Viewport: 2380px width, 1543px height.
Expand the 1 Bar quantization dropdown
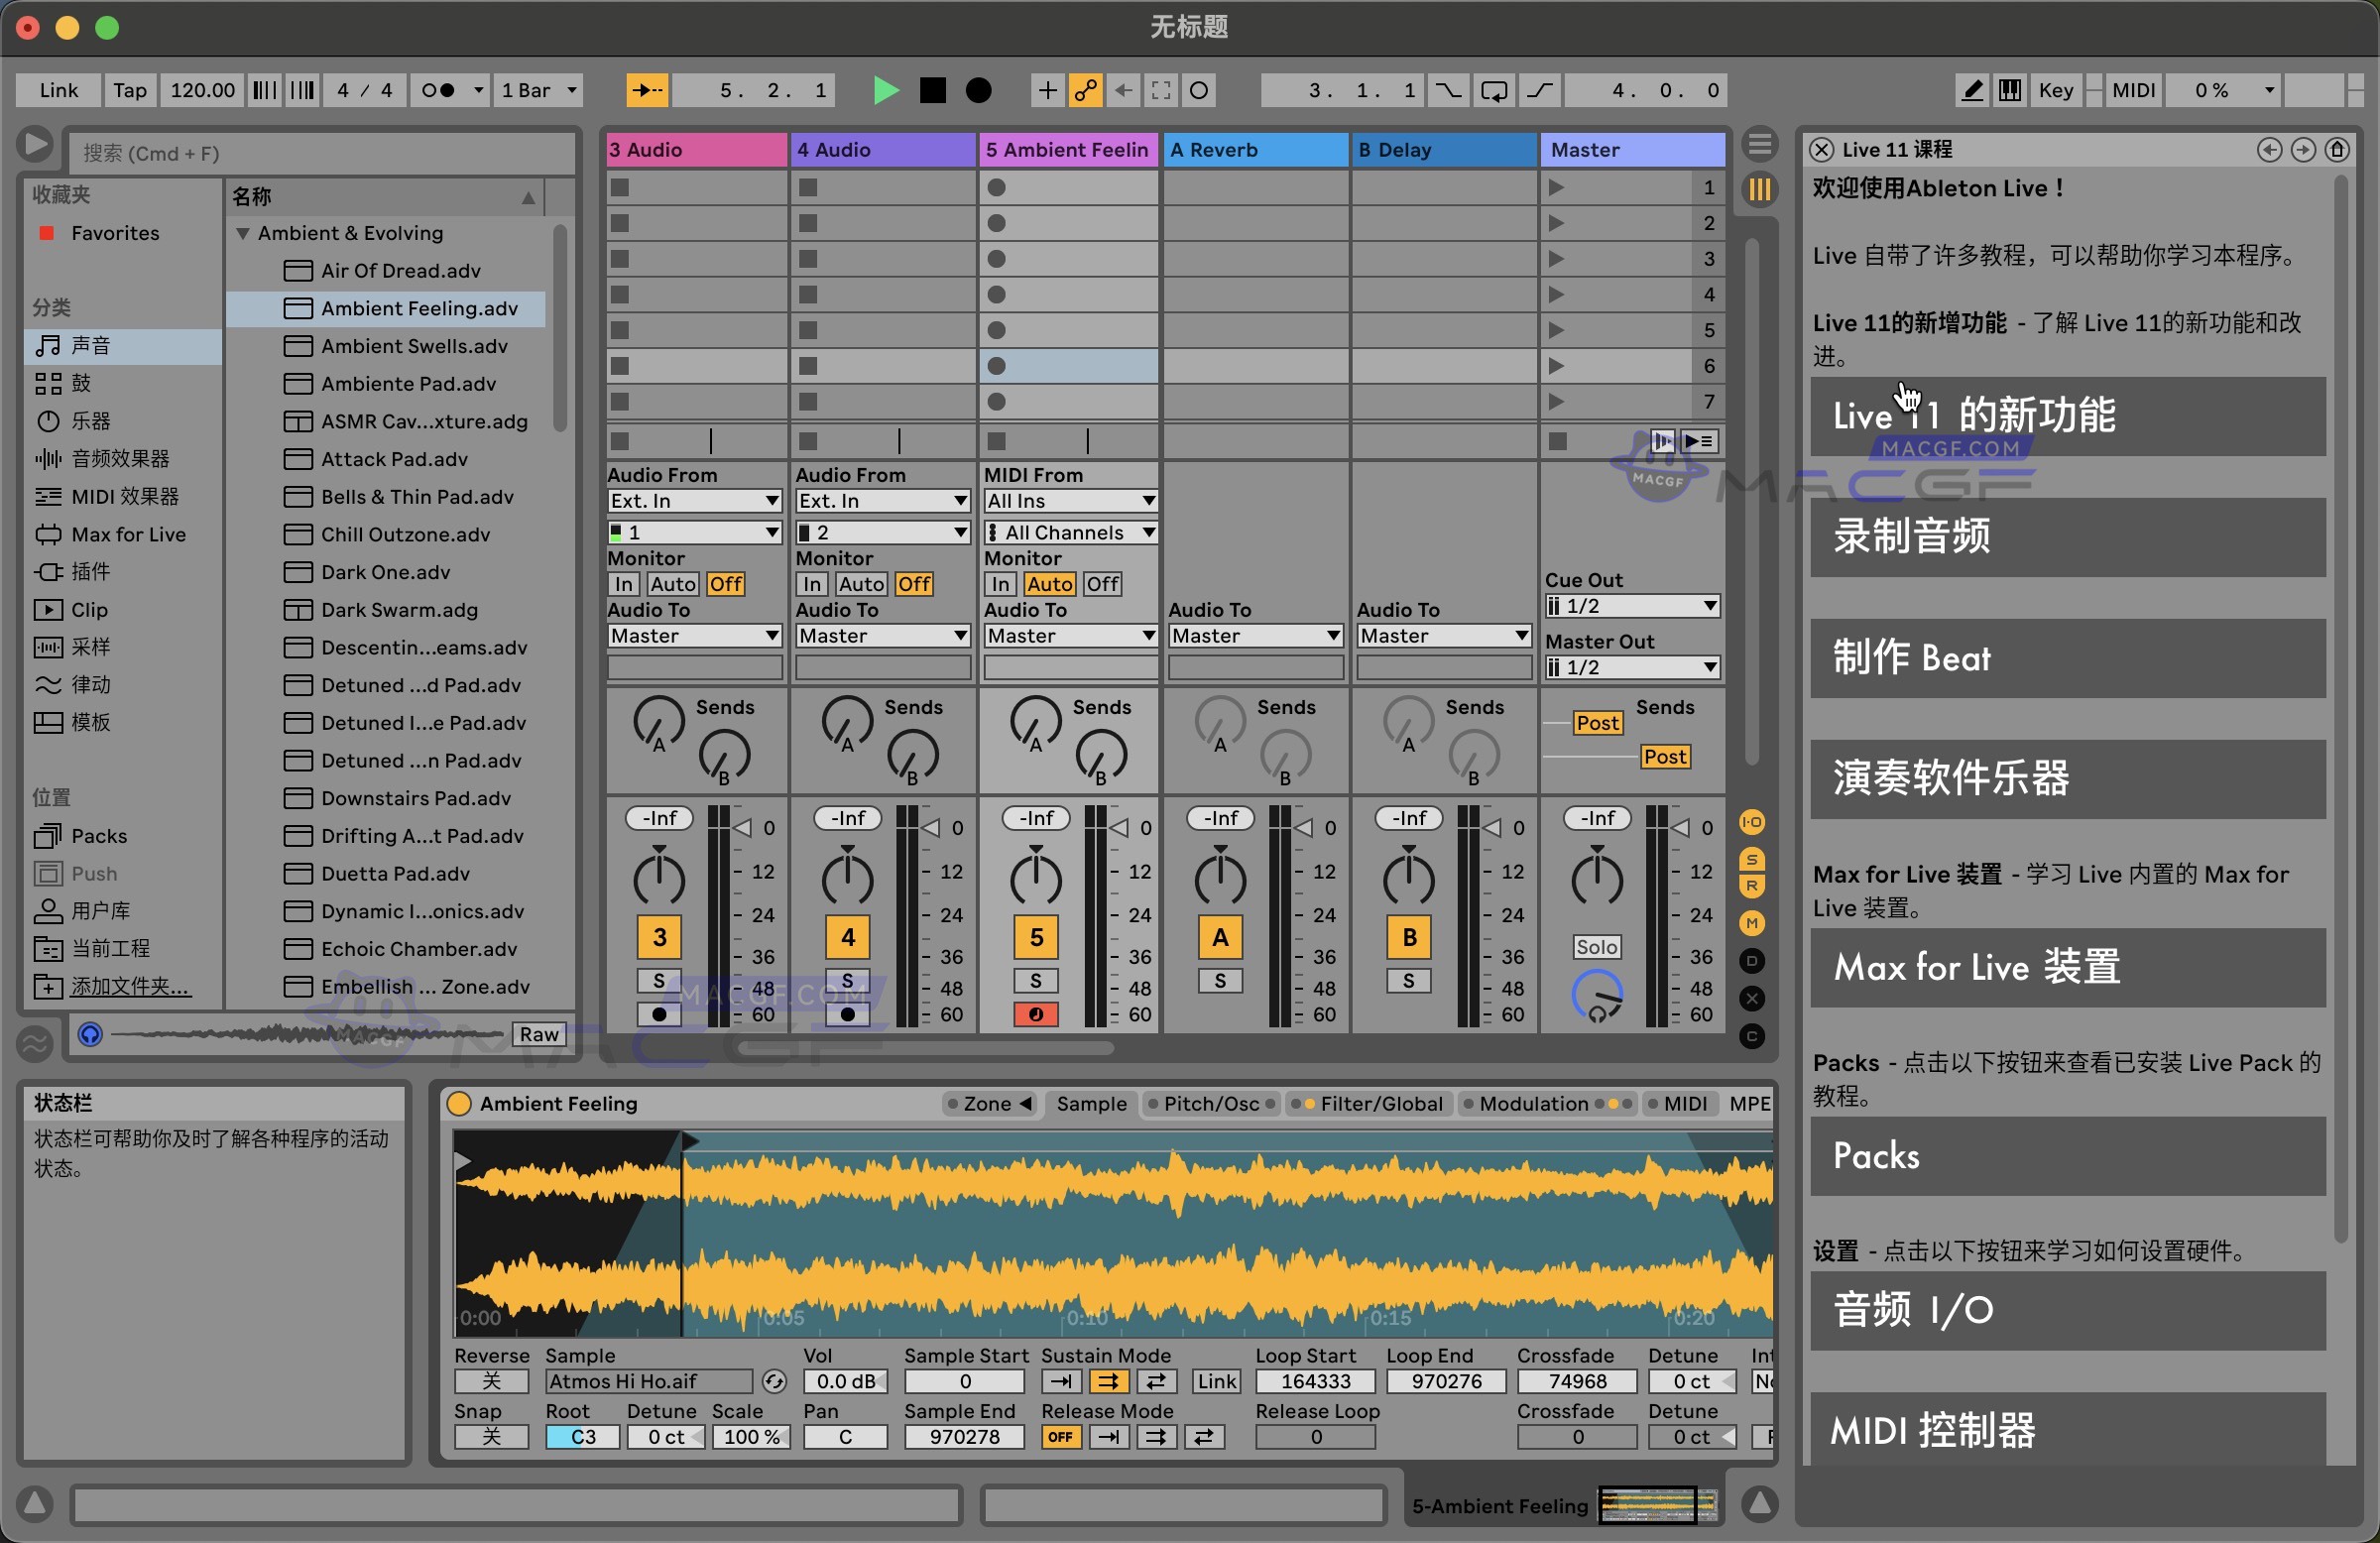click(538, 90)
